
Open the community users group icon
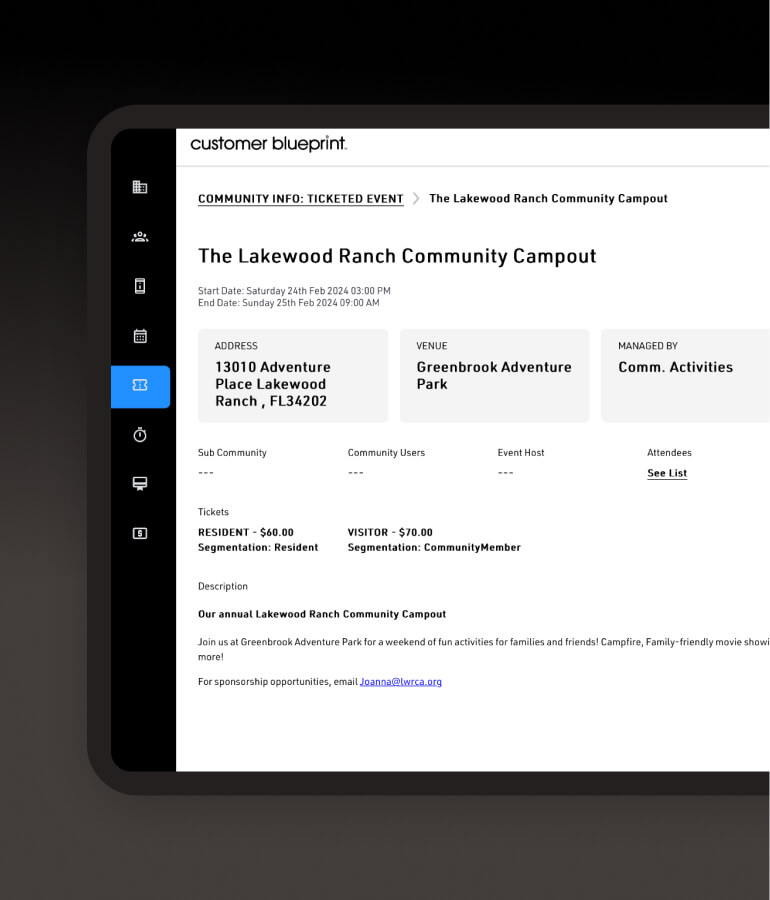point(140,236)
